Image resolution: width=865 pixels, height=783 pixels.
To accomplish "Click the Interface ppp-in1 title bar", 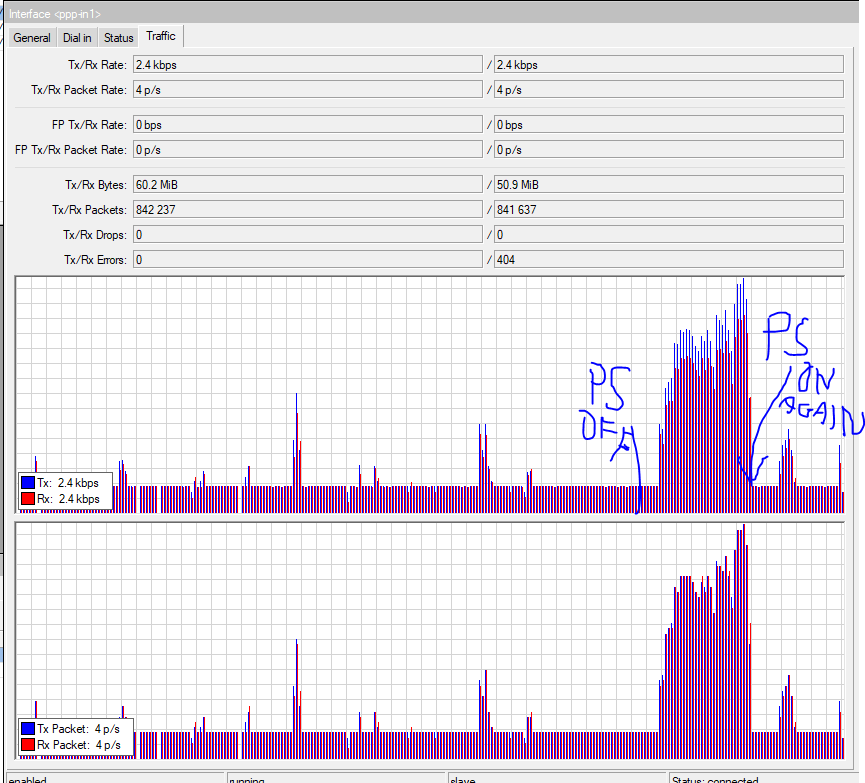I will point(432,13).
